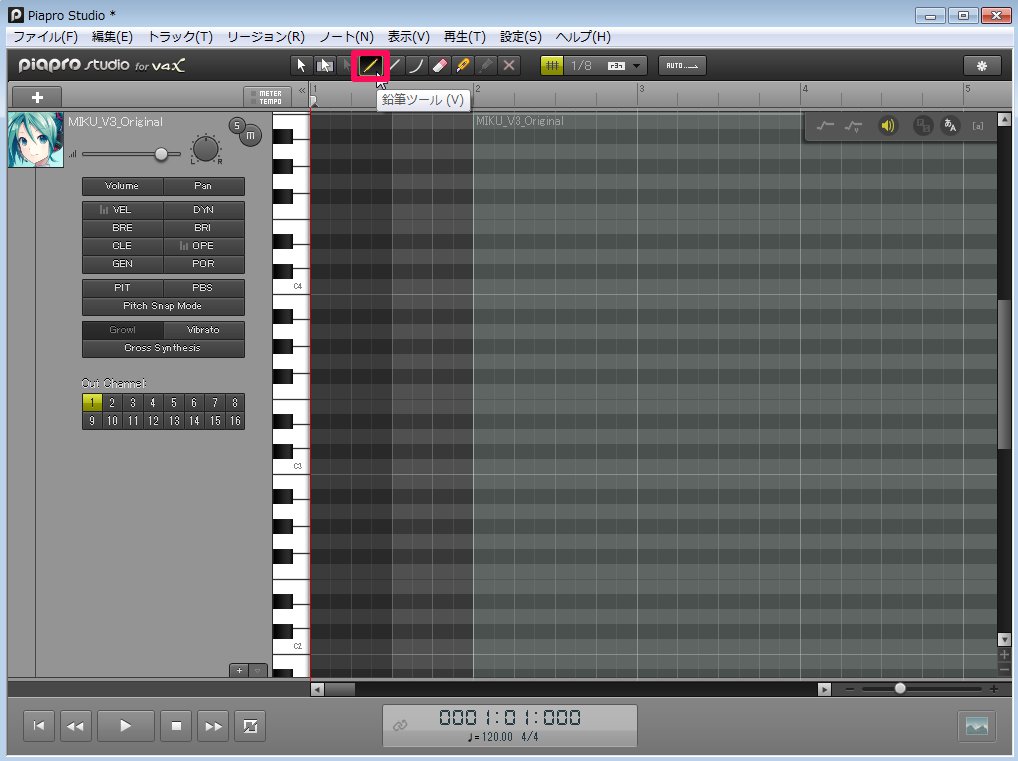Image resolution: width=1018 pixels, height=761 pixels.
Task: Open the Volume automation parameter
Action: click(122, 186)
